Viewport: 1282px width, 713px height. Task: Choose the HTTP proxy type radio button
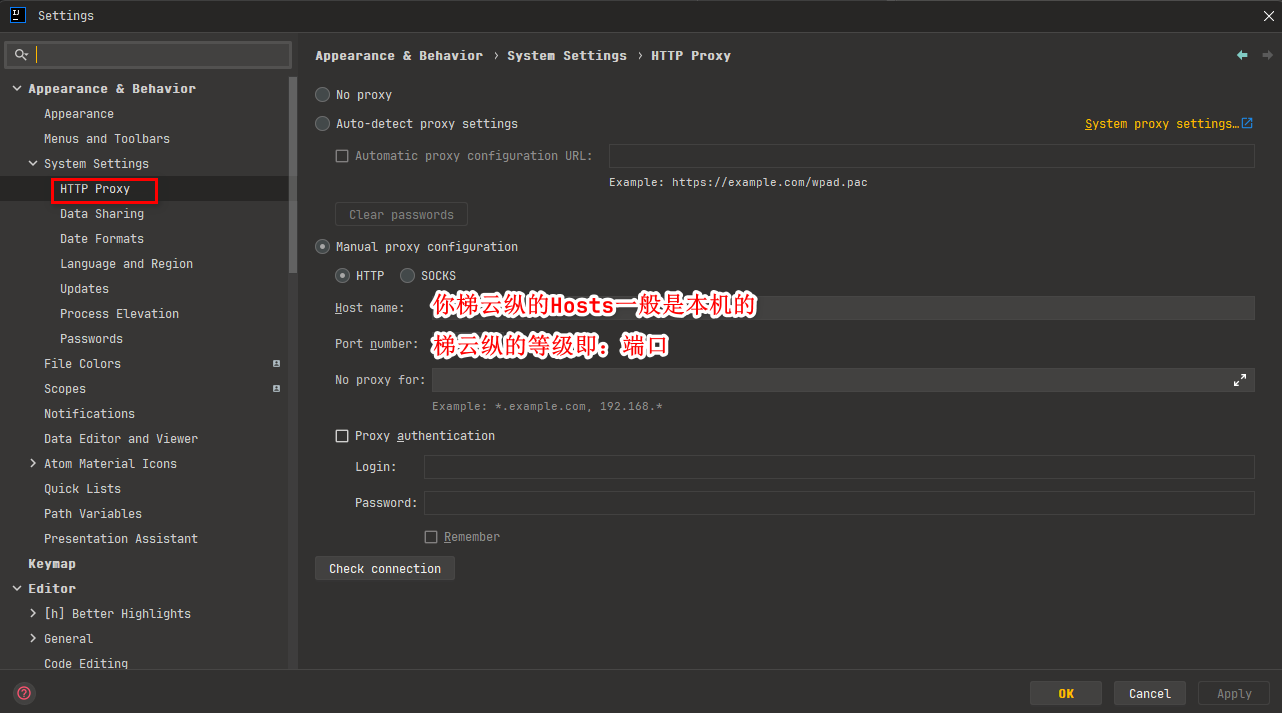(342, 276)
